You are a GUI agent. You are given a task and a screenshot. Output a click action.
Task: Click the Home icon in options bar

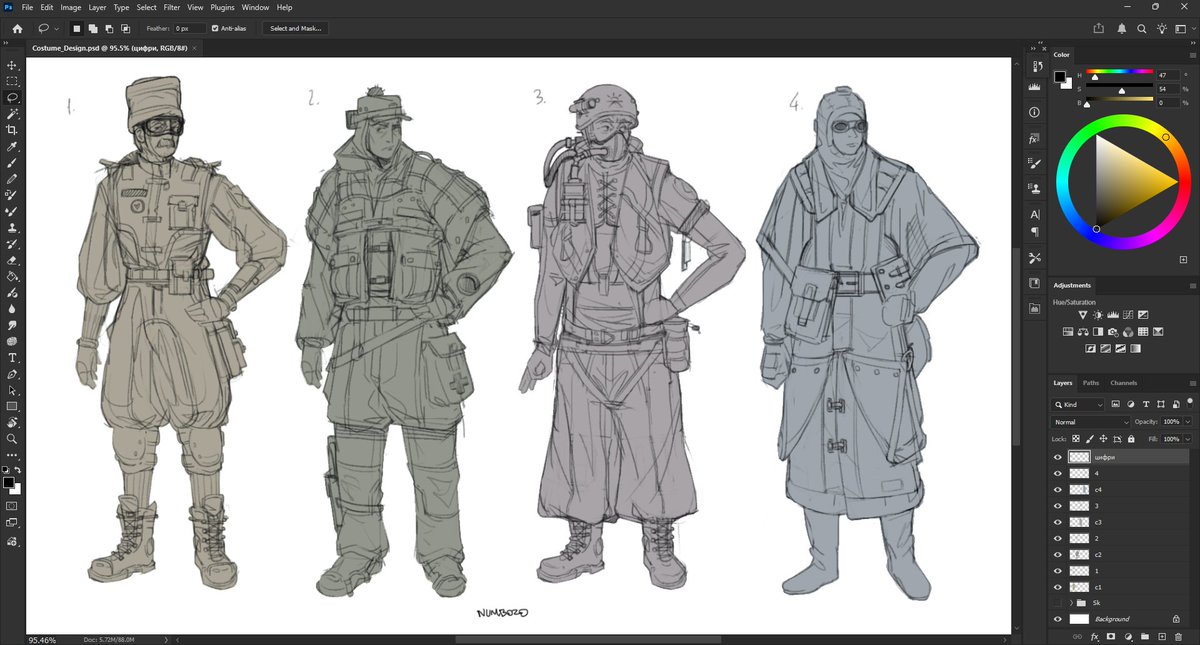[x=17, y=28]
